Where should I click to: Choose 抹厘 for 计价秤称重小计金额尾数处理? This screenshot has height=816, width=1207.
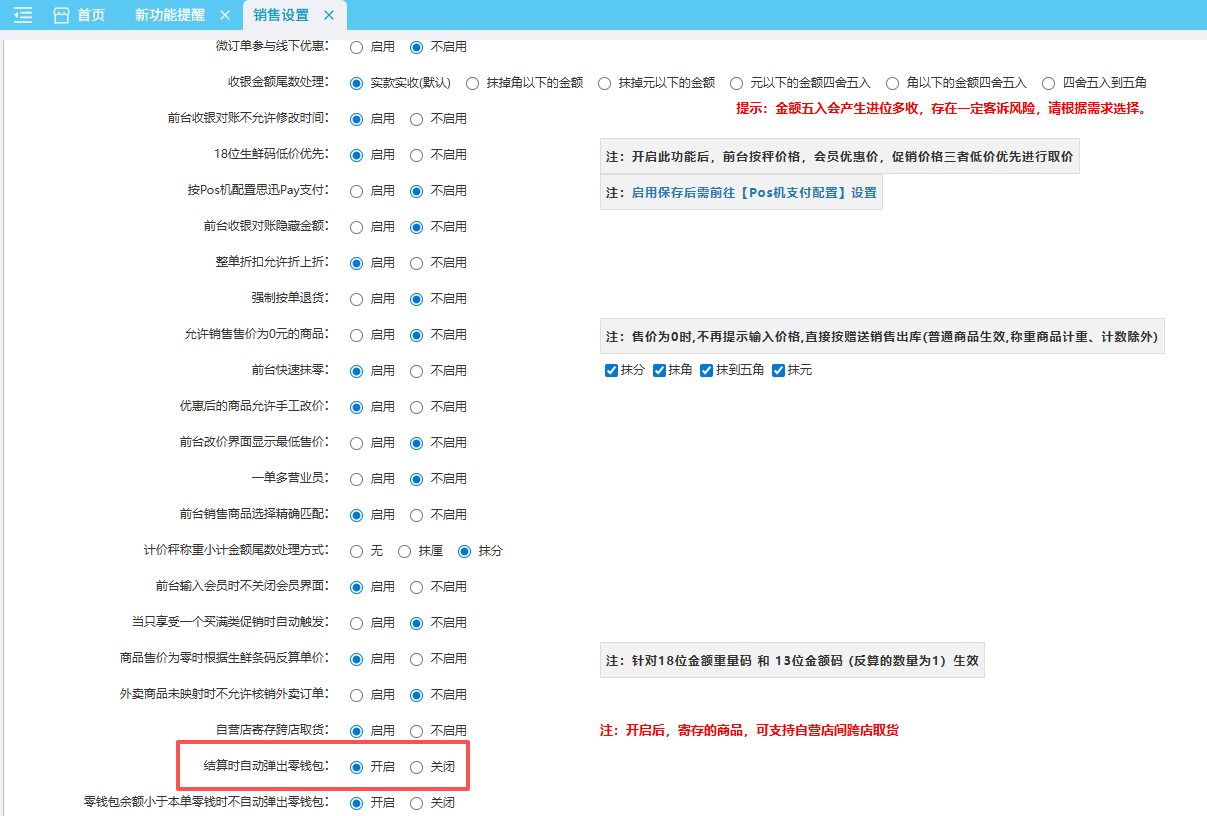(x=405, y=551)
